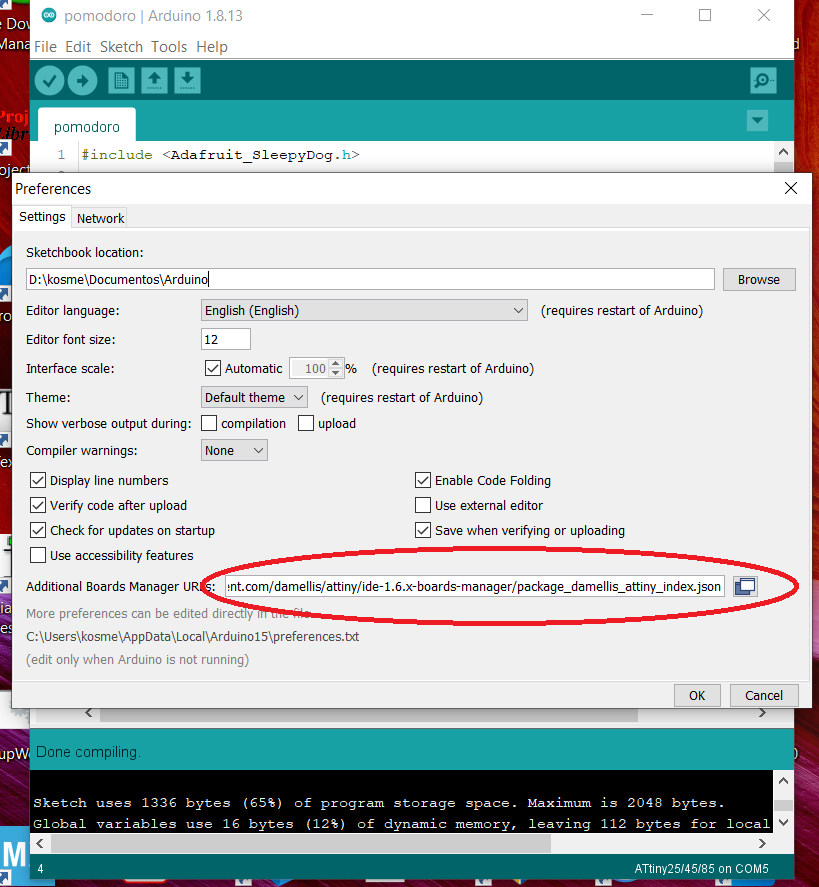819x887 pixels.
Task: Increase interface scale with up arrow
Action: [336, 363]
